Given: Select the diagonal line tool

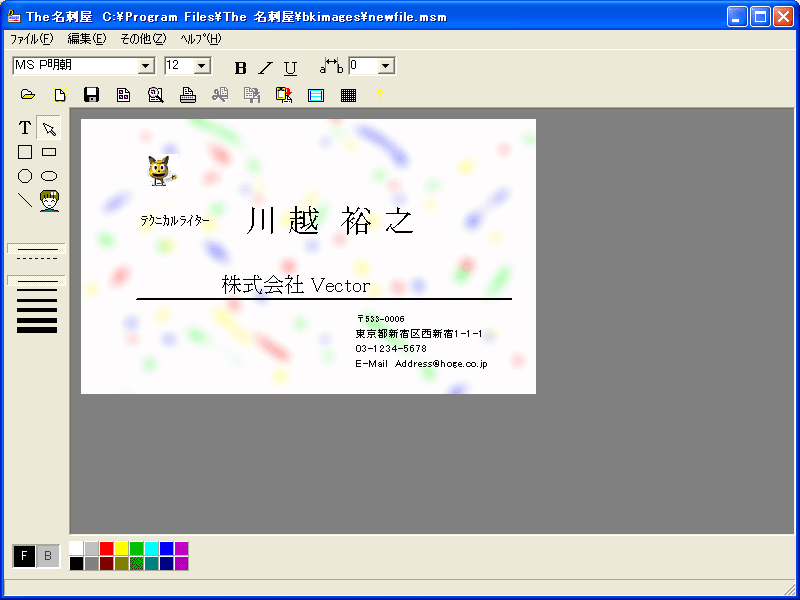Looking at the screenshot, I should click(x=24, y=200).
